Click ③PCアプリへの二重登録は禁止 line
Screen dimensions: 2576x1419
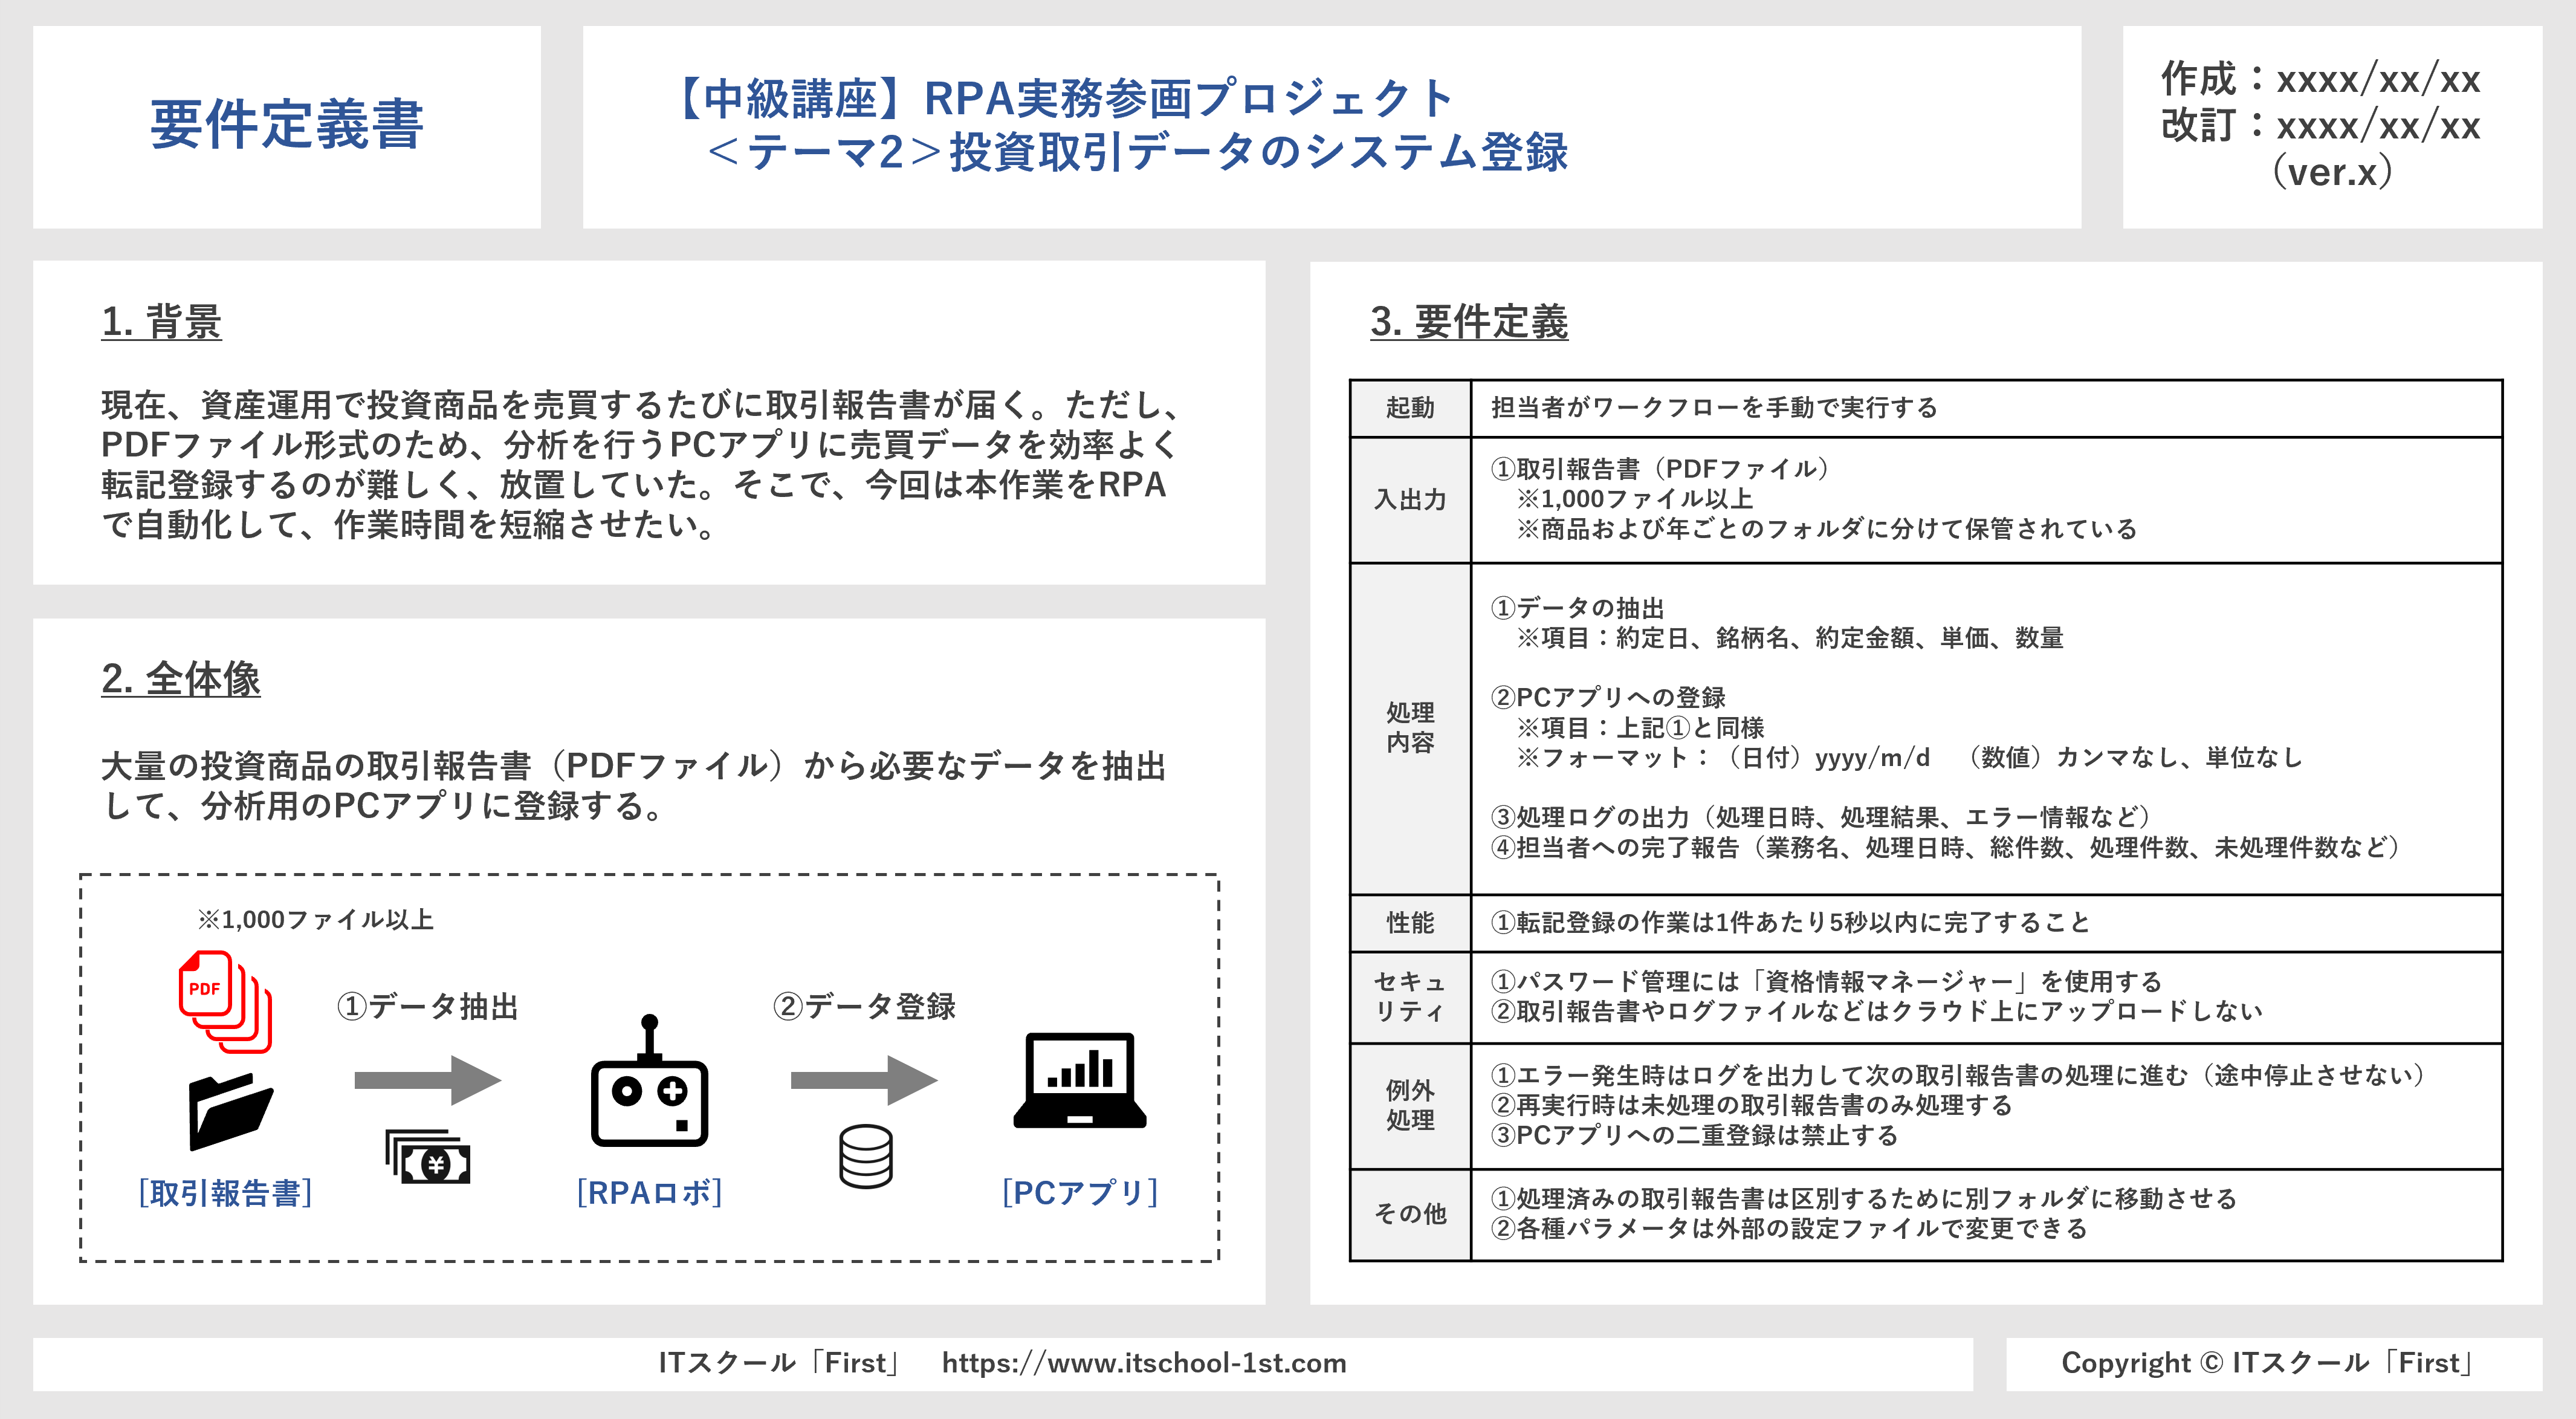click(1694, 1136)
